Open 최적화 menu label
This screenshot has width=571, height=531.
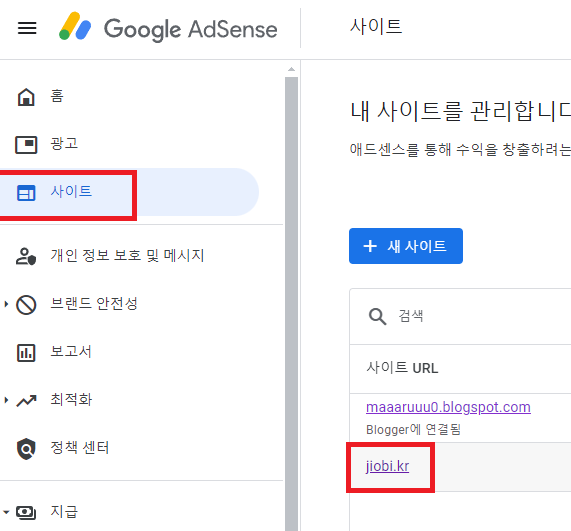(x=71, y=400)
